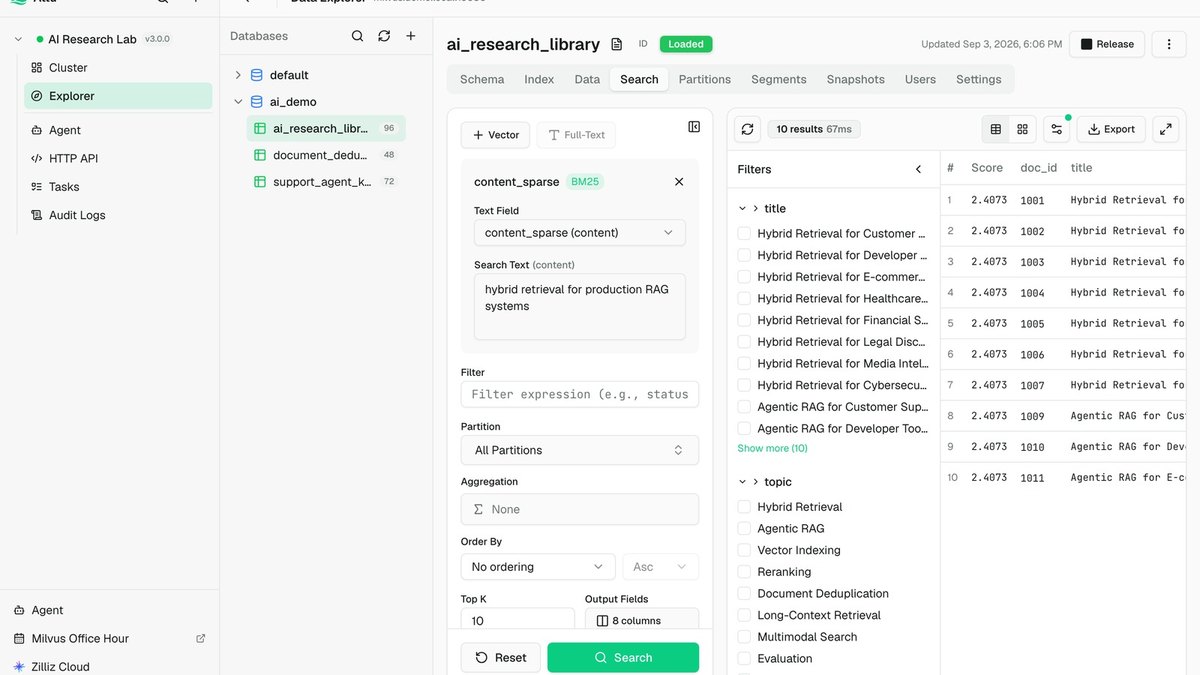Enable the Document Deduplication filter
1200x675 pixels.
(x=744, y=594)
